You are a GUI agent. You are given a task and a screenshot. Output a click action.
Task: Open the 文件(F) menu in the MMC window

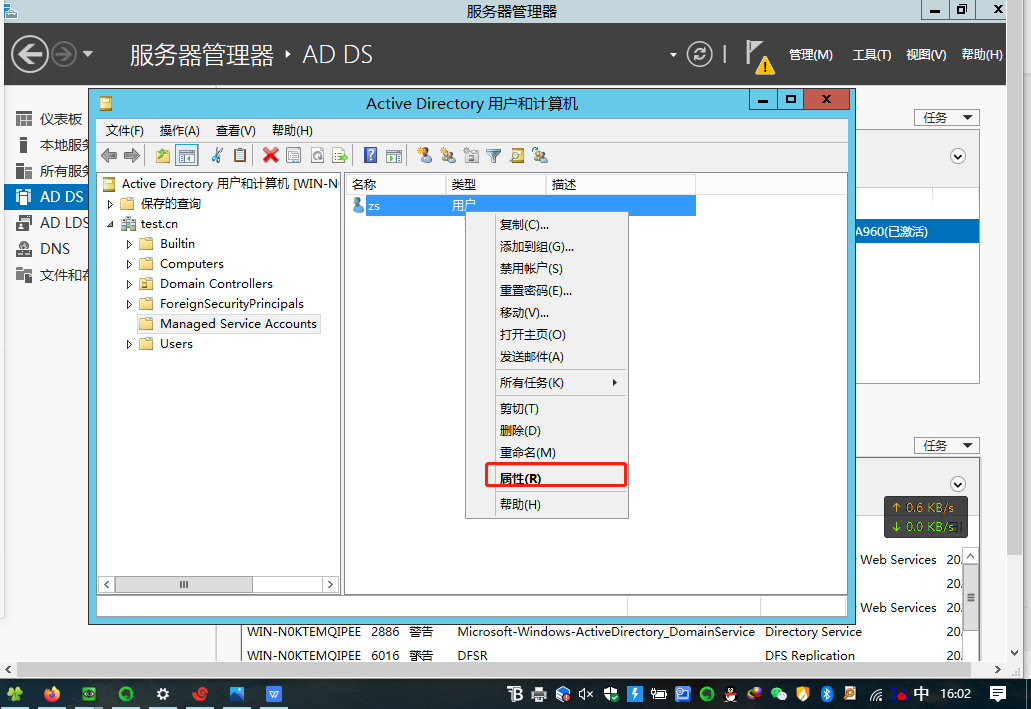pyautogui.click(x=124, y=130)
